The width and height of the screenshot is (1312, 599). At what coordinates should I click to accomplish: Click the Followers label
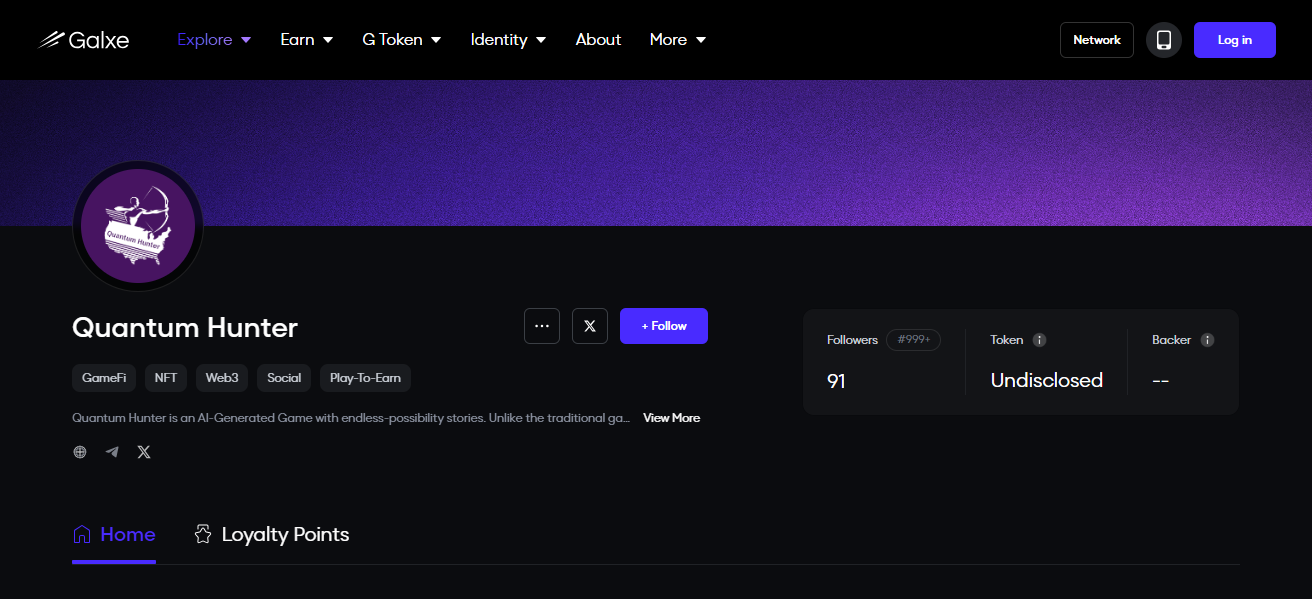coord(852,340)
